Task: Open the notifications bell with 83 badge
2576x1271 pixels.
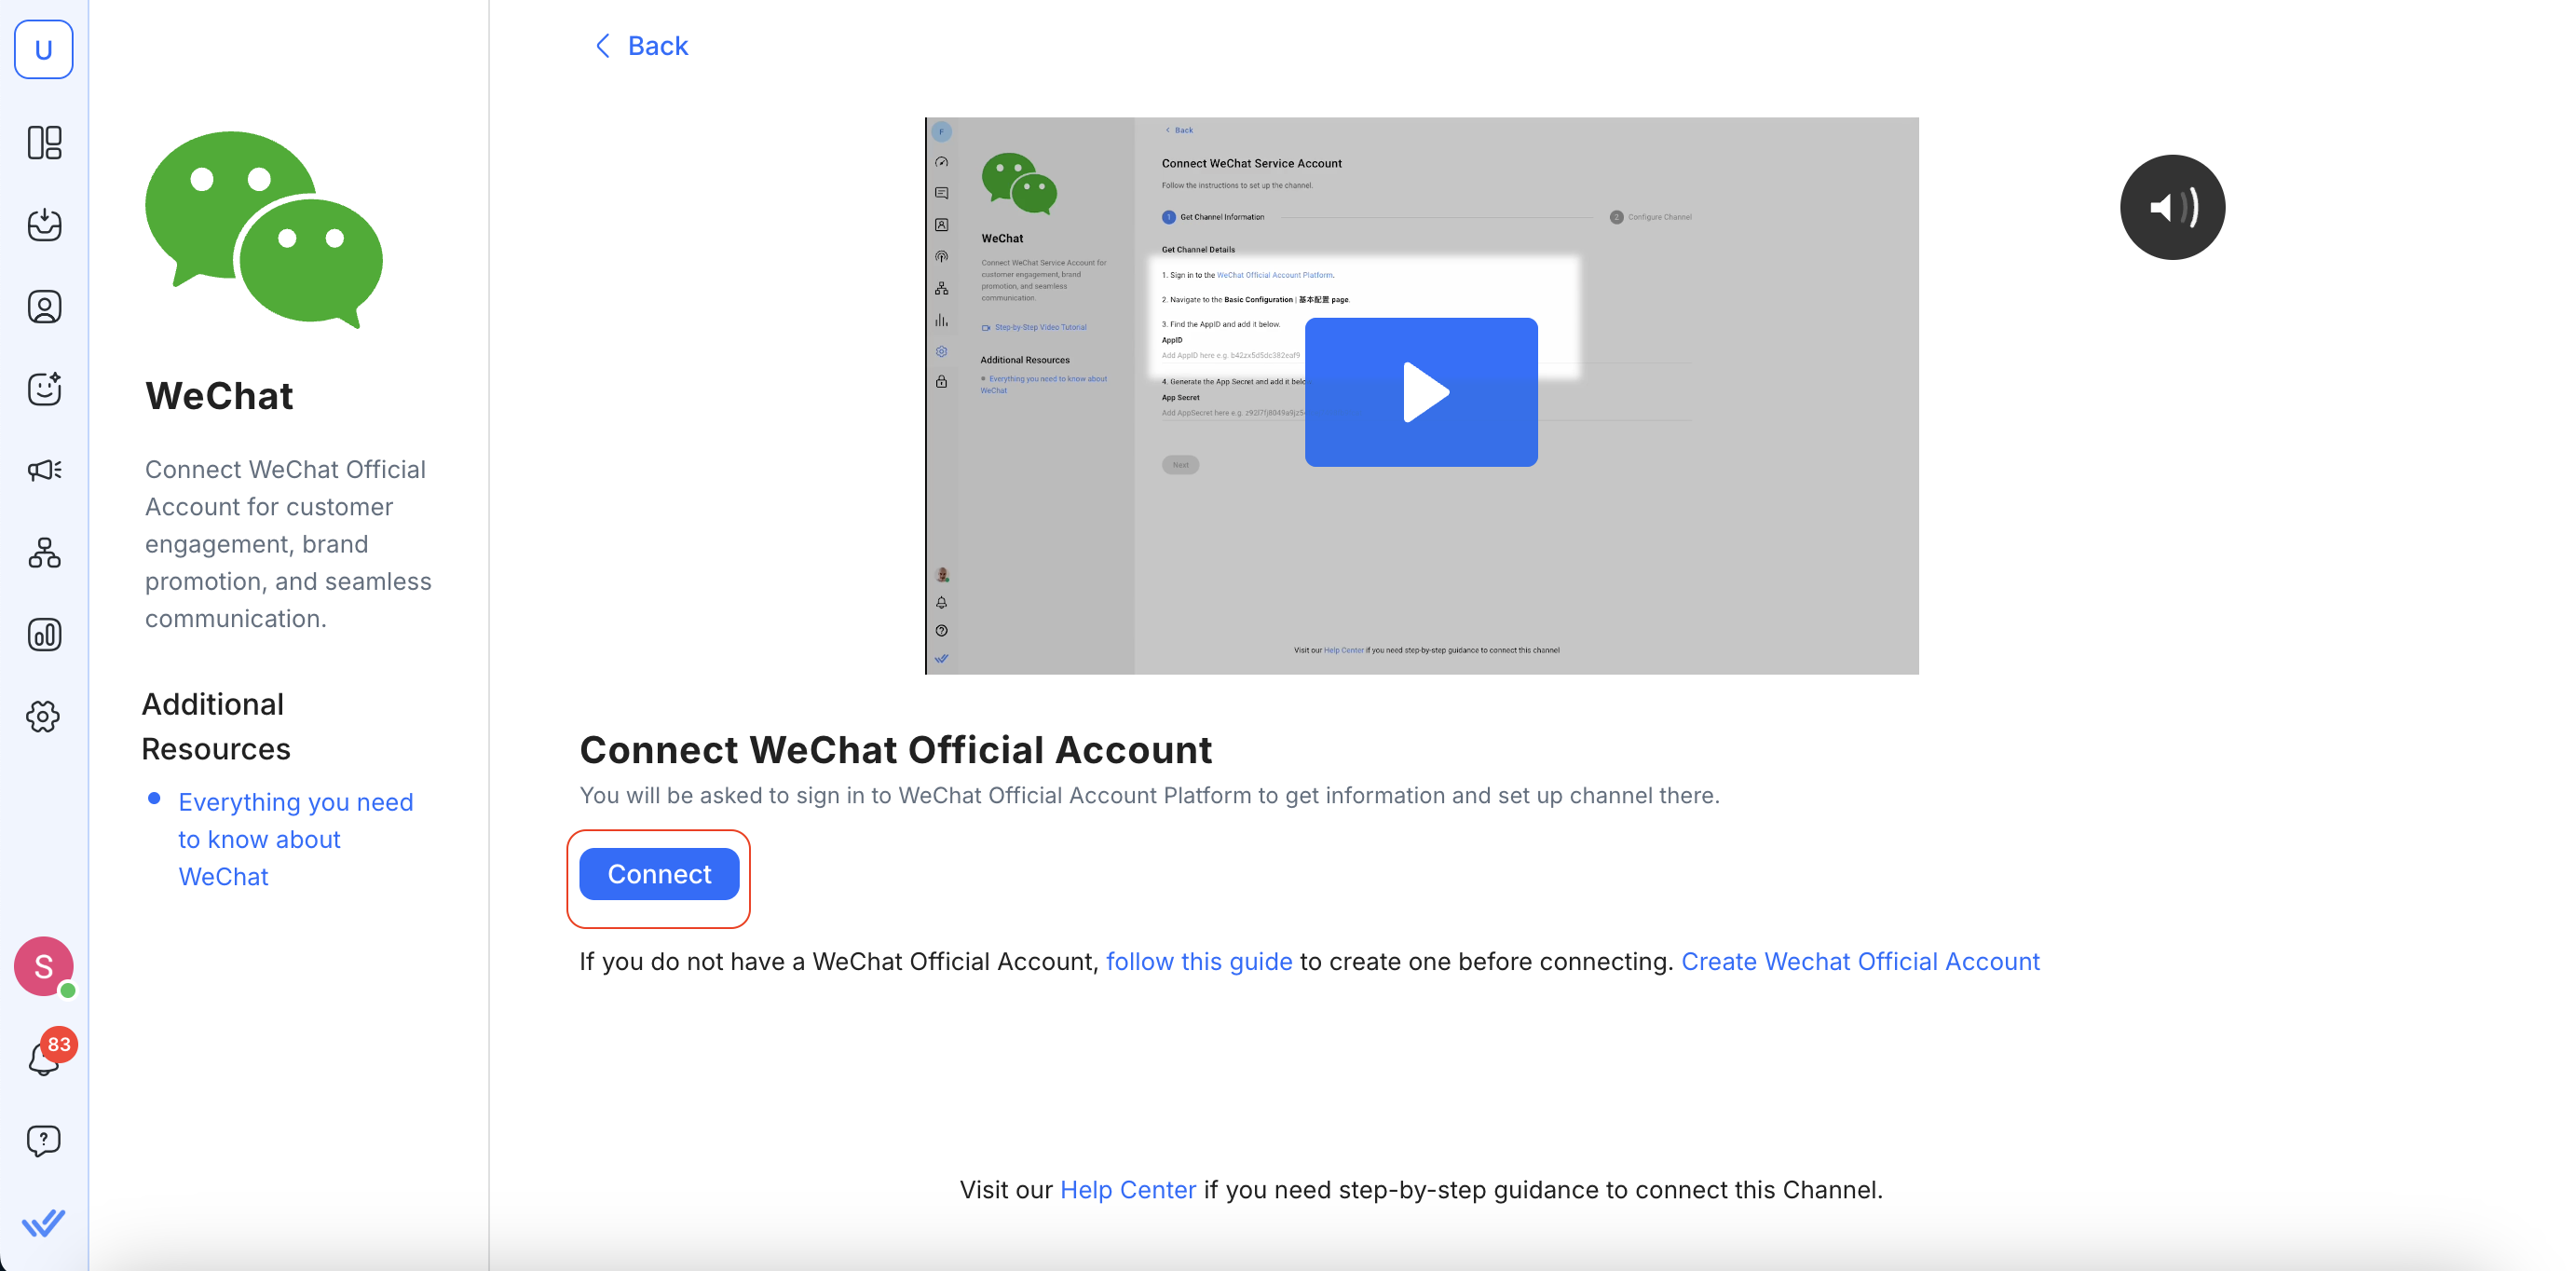Action: coord(44,1058)
